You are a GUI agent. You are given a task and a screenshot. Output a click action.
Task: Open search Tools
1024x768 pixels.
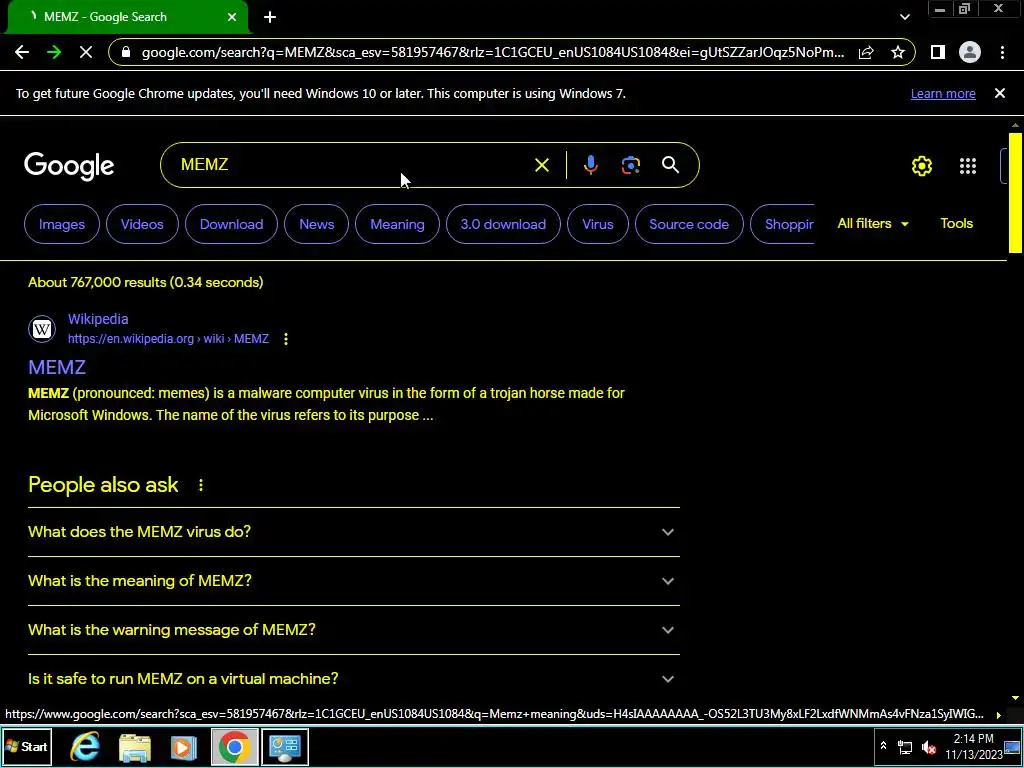tap(956, 223)
